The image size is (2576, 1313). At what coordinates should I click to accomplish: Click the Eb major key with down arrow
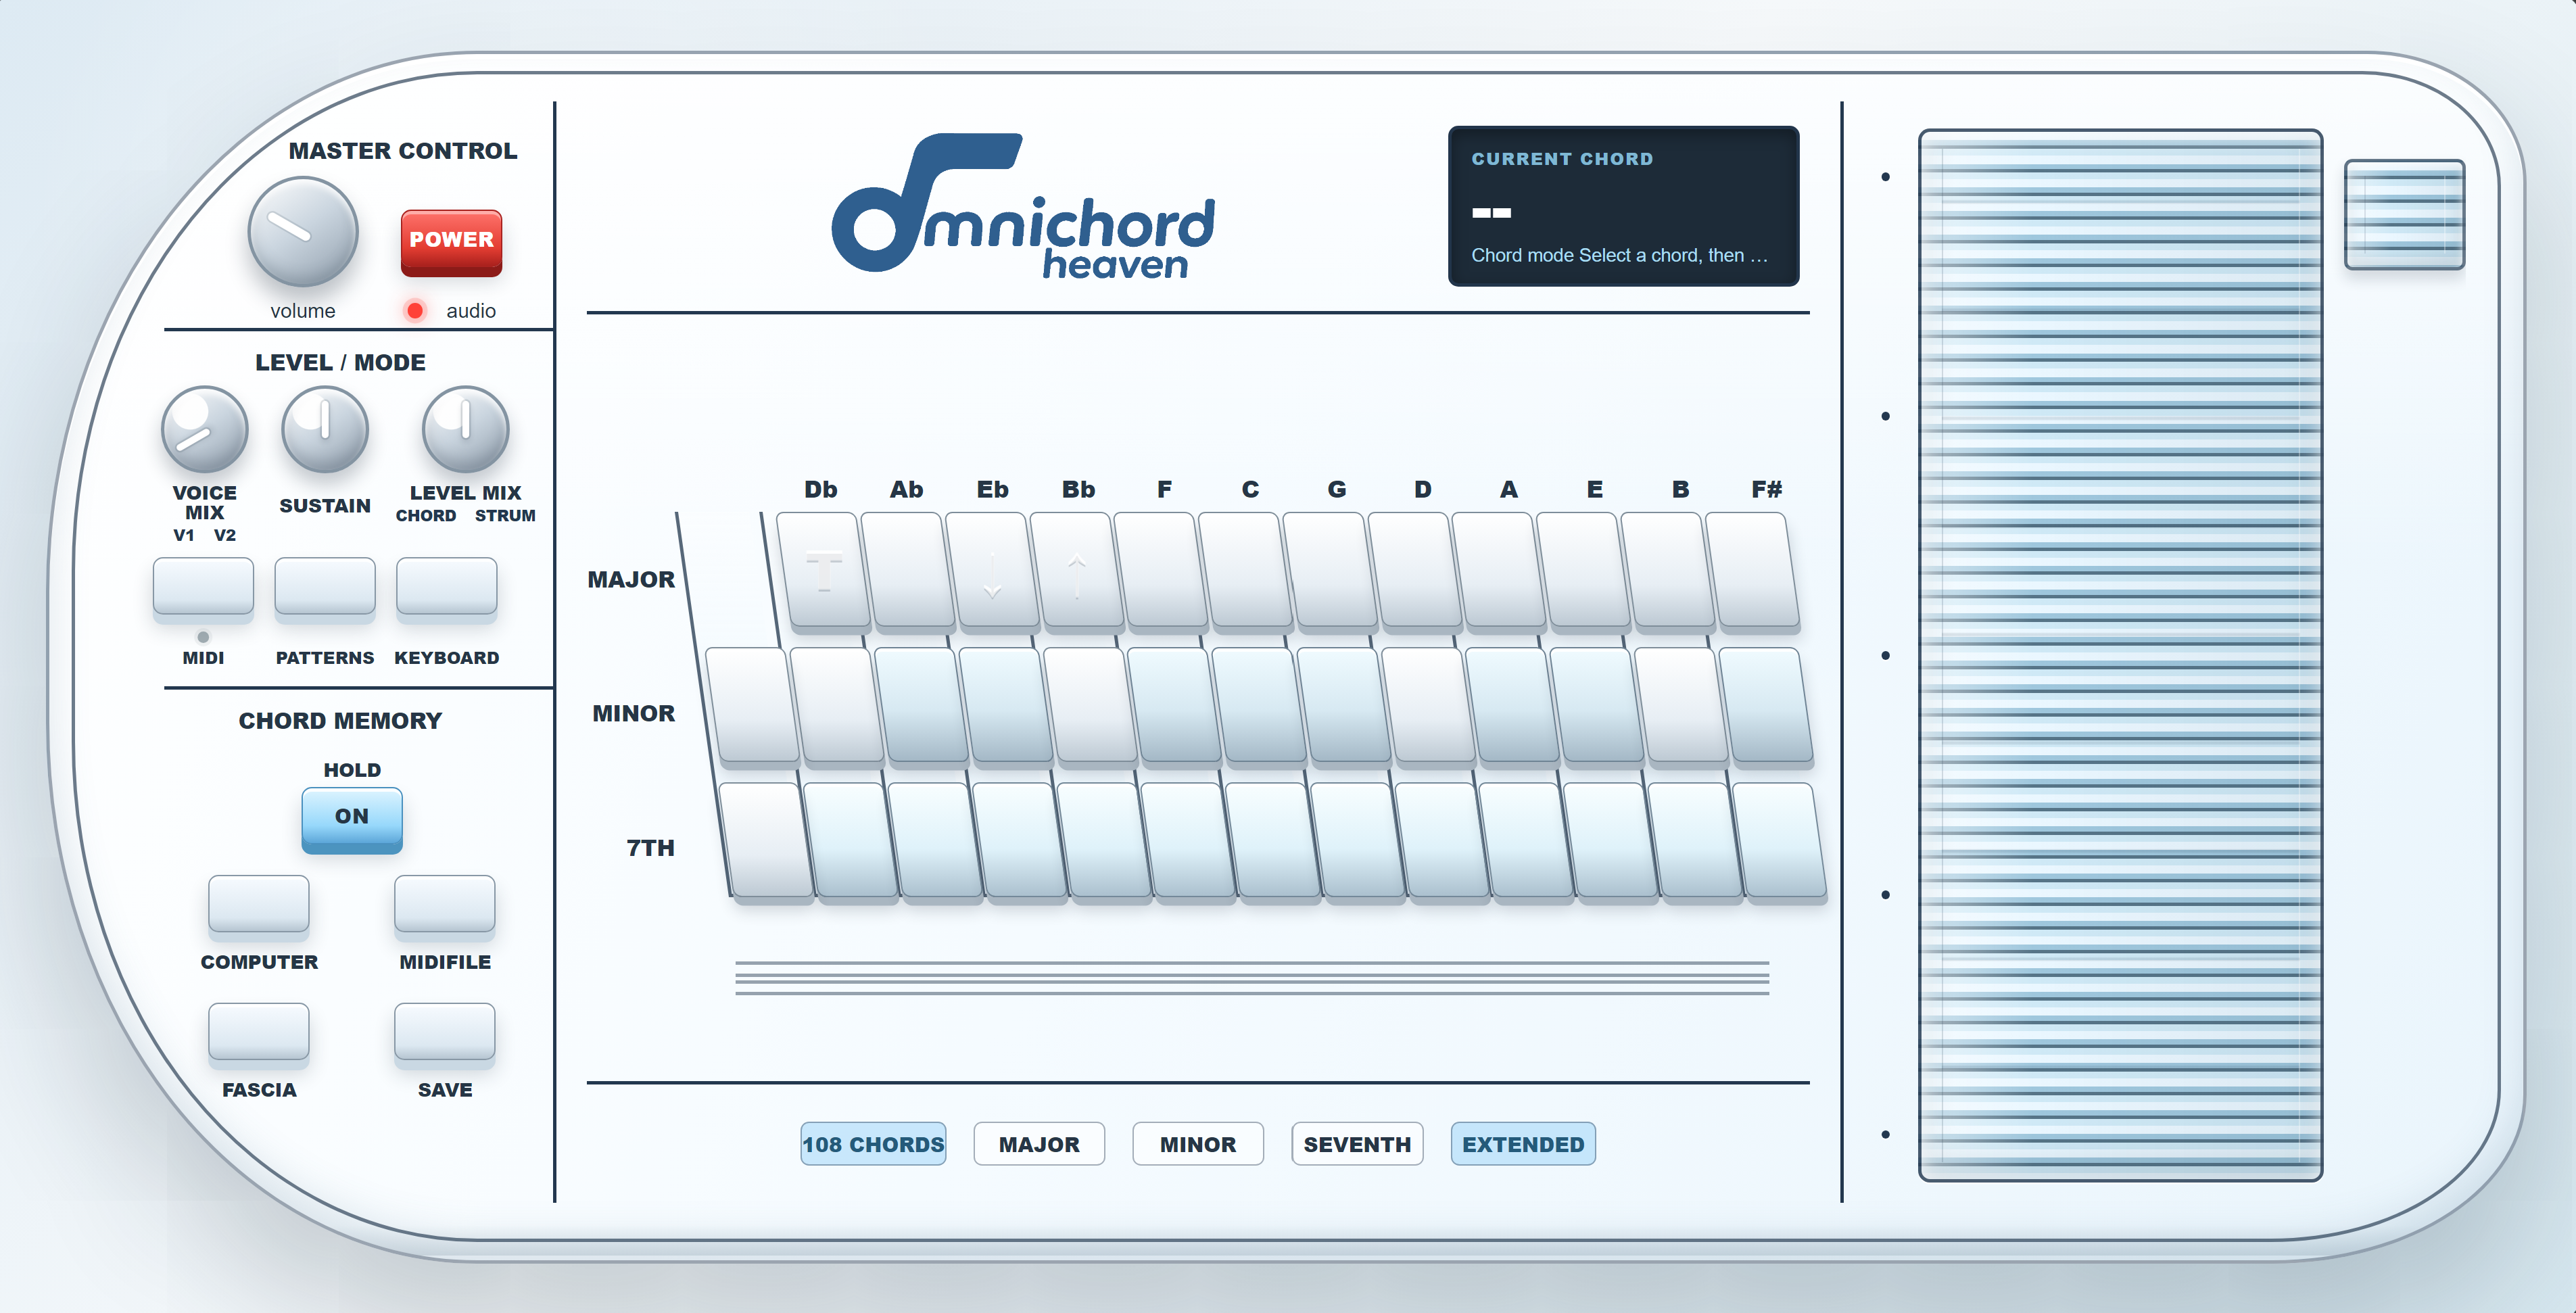993,573
